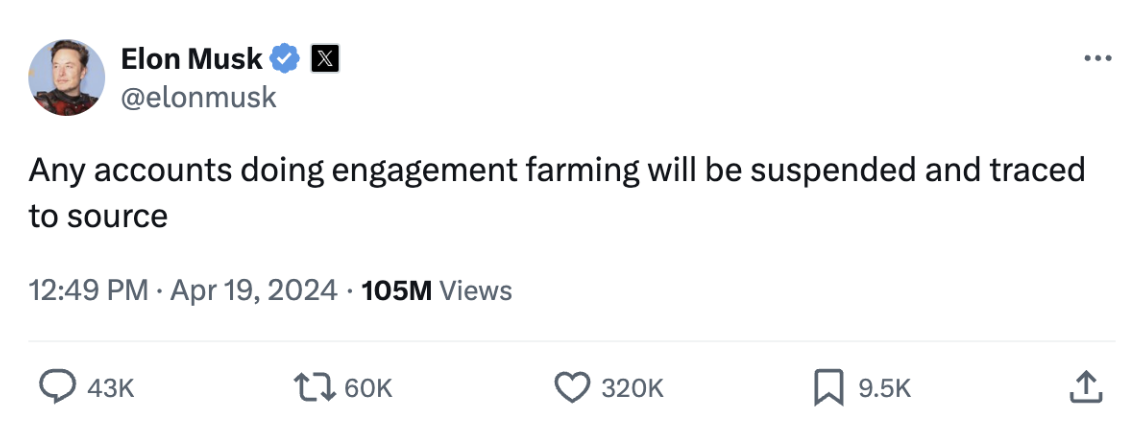
Task: Click the blue verified checkmark badge
Action: [286, 59]
